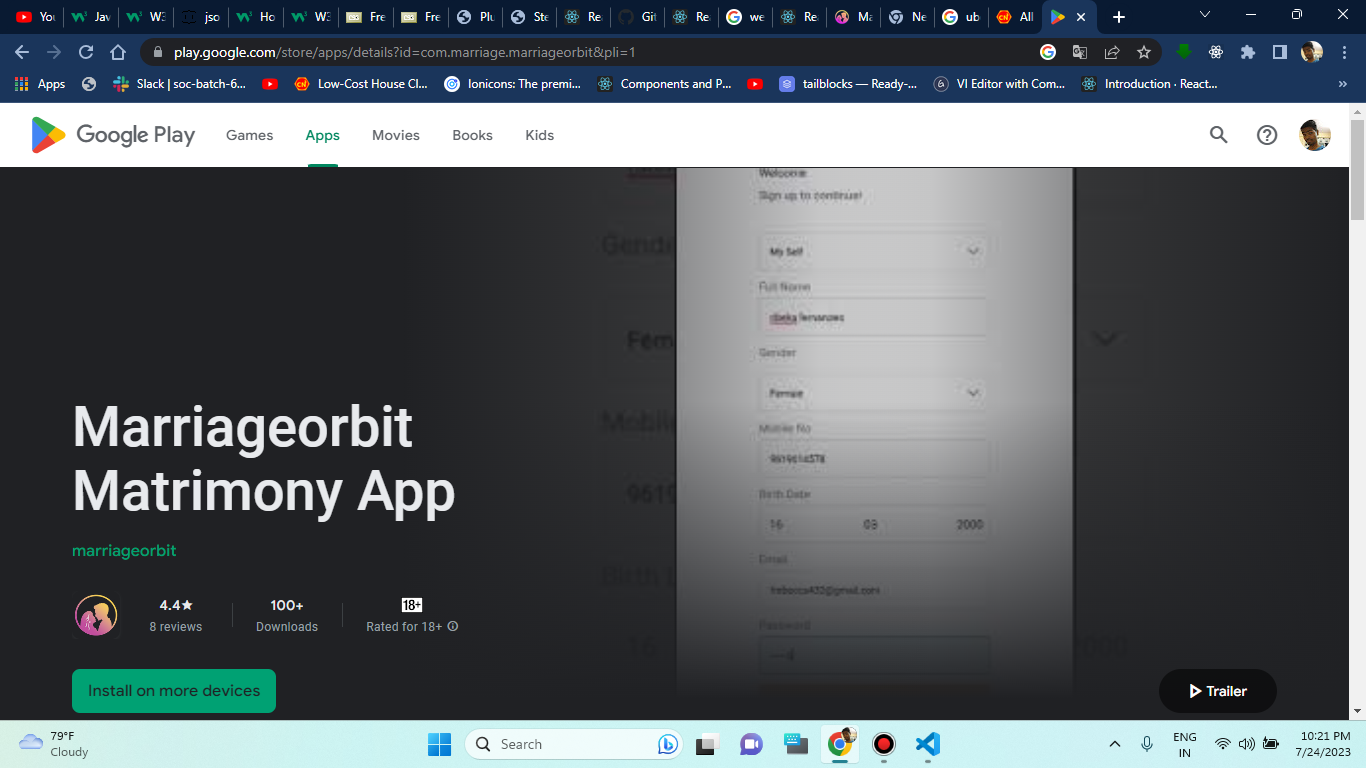This screenshot has width=1366, height=768.
Task: Open the Low-Cost House bookmark
Action: [362, 84]
